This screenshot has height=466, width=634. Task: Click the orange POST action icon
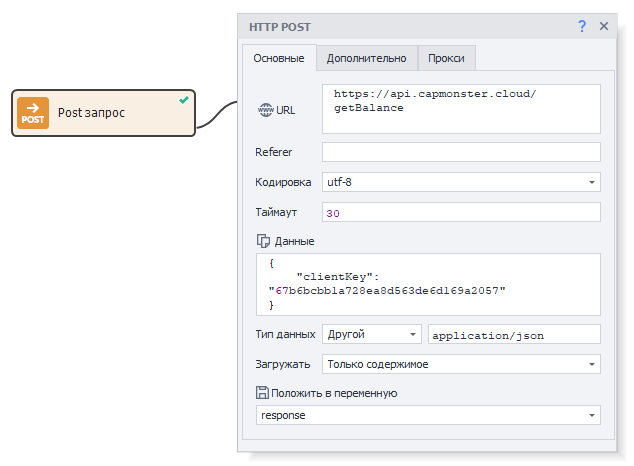[x=33, y=113]
